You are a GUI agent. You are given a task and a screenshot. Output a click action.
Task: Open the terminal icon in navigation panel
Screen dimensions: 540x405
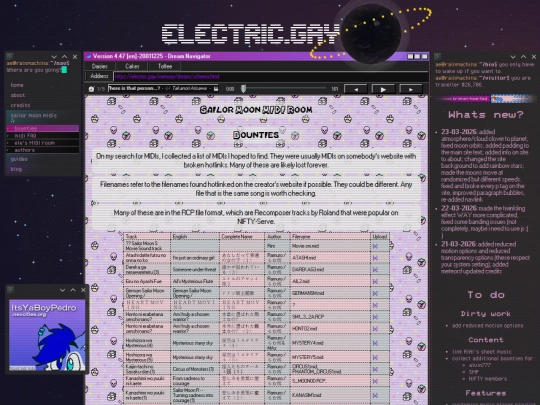tap(9, 56)
